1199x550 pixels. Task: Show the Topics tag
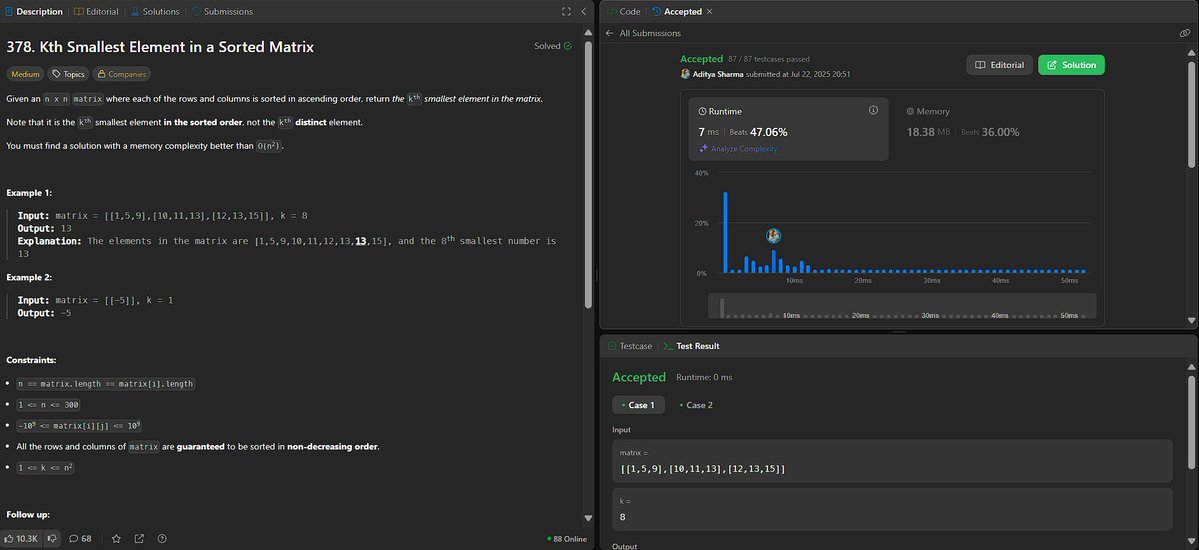(x=68, y=74)
